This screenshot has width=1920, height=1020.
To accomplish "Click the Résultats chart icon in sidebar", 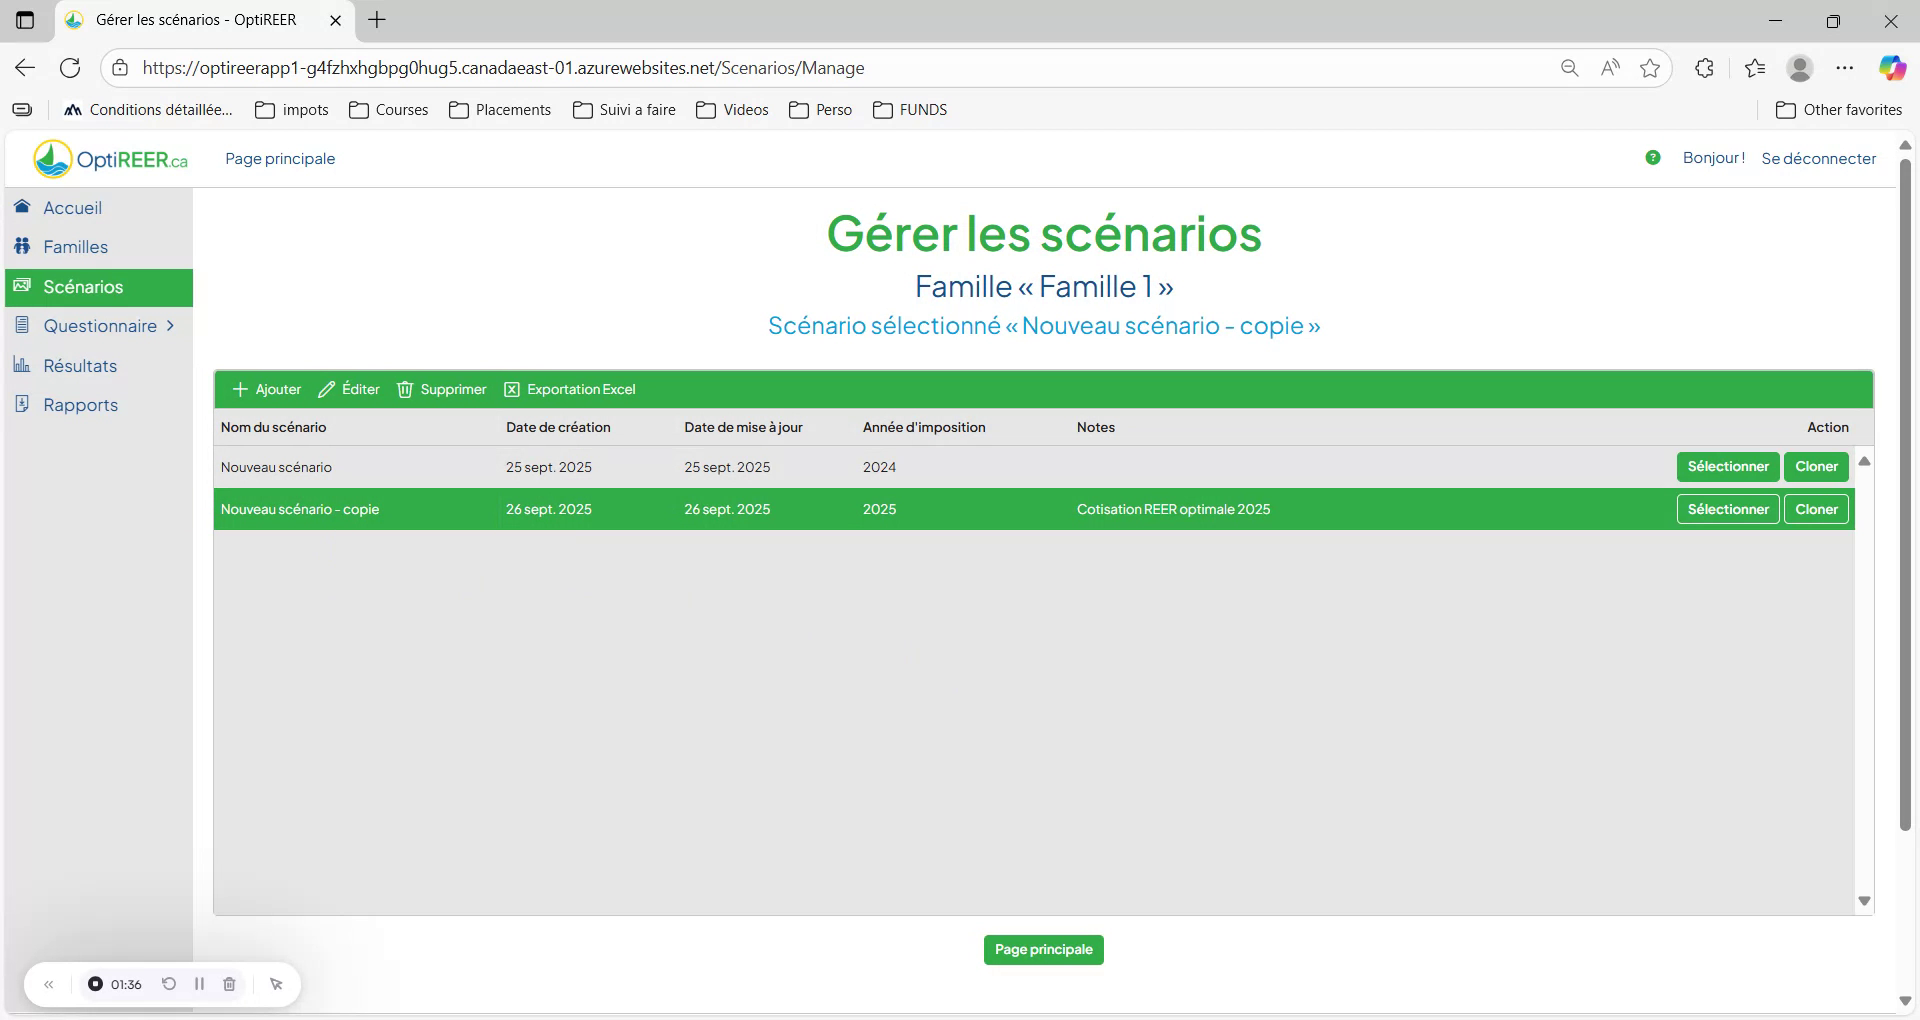I will tap(21, 365).
